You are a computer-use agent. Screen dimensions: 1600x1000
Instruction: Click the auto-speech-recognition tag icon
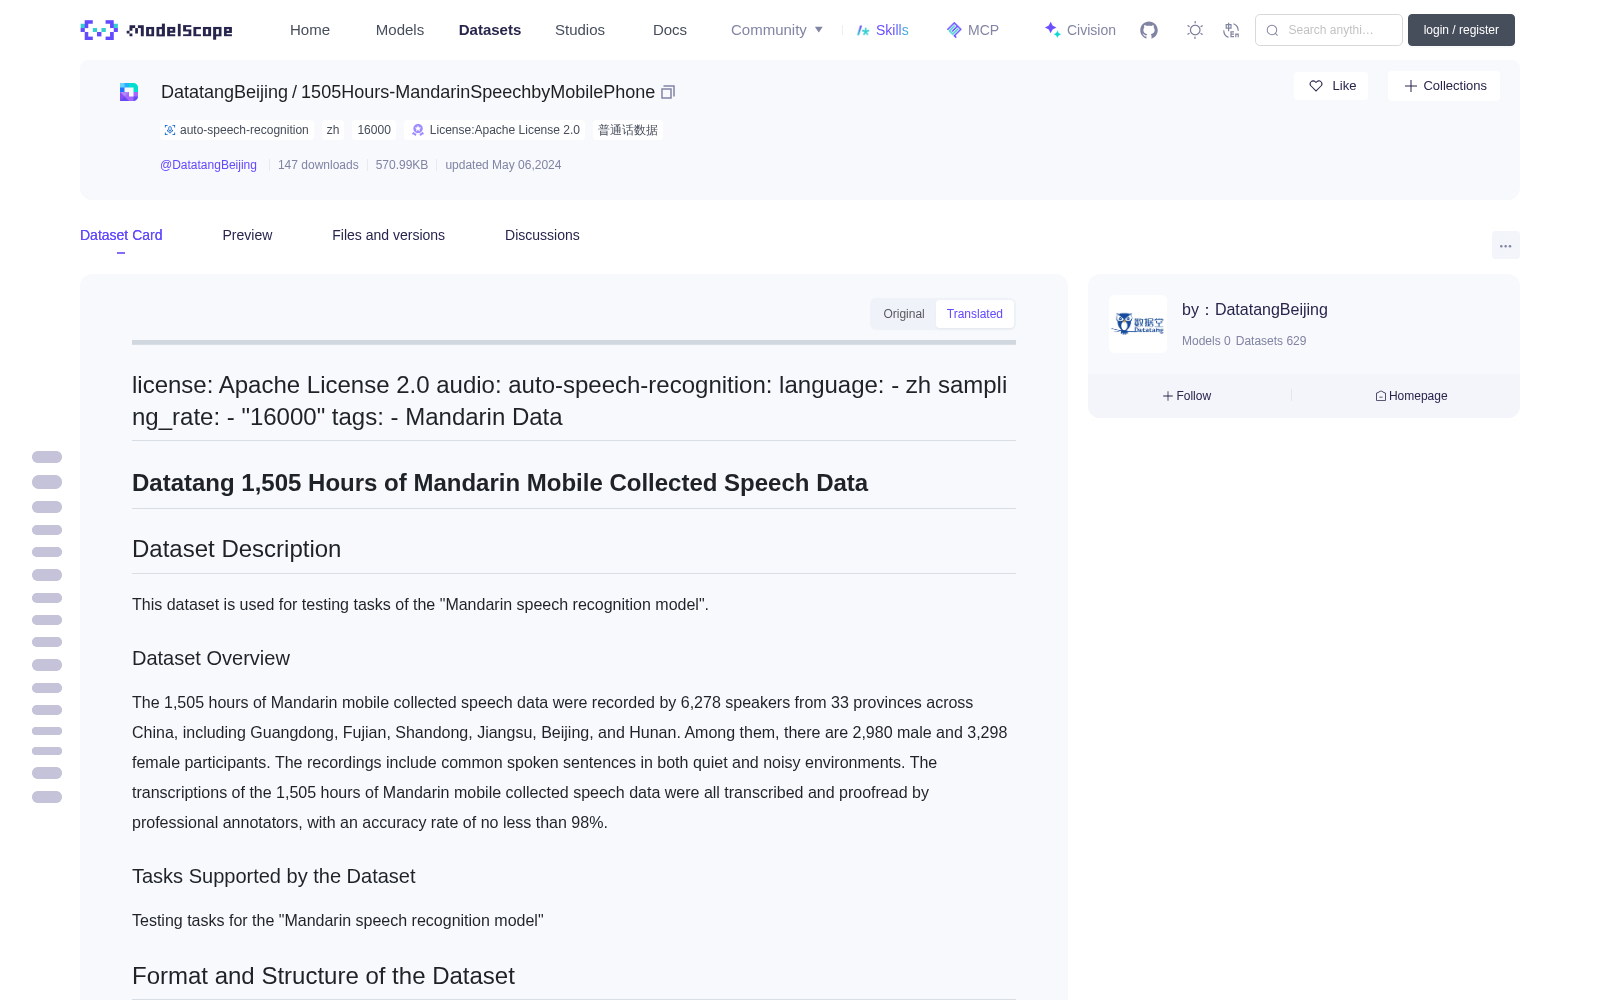(x=170, y=130)
